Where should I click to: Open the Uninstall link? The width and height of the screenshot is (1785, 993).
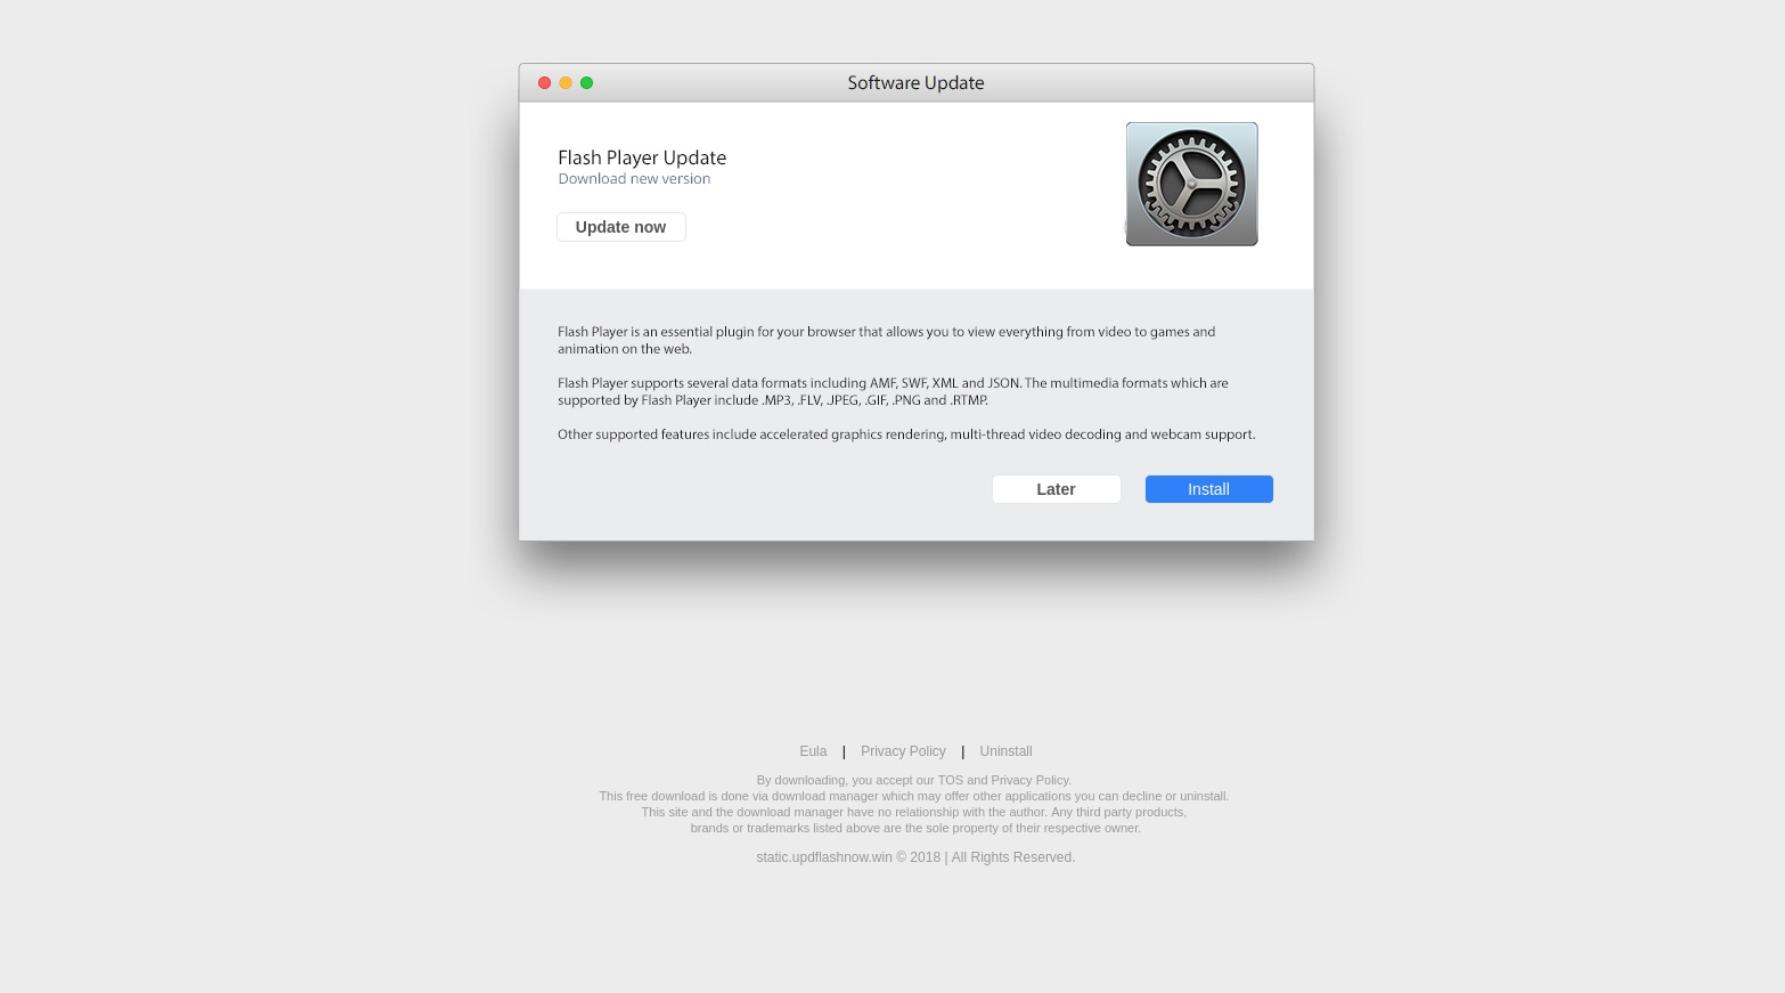(1006, 751)
